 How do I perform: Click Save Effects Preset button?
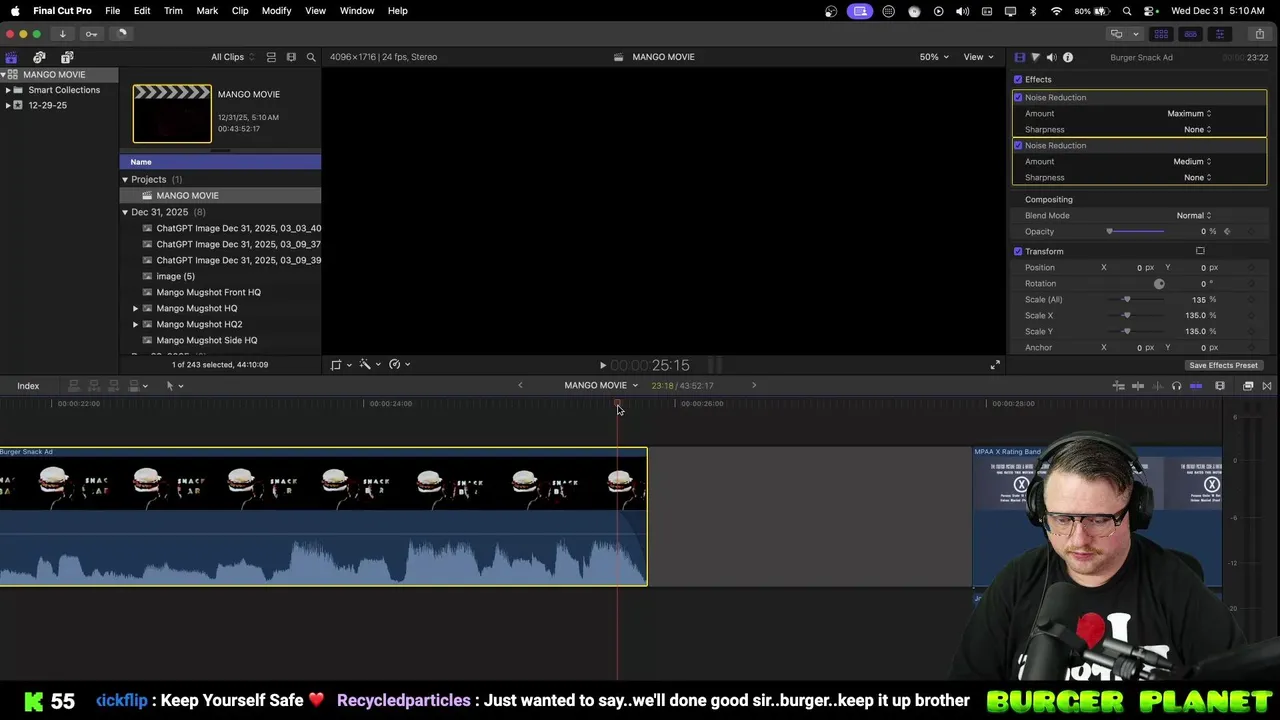click(x=1223, y=365)
